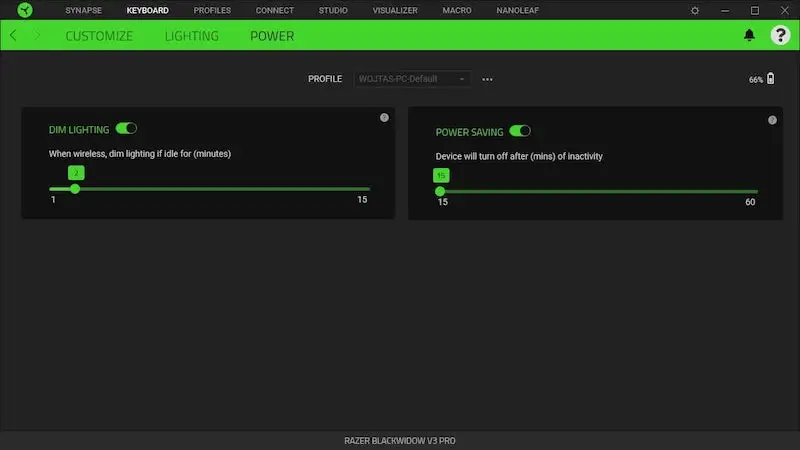Show the Power Saving info tooltip icon

pyautogui.click(x=772, y=120)
